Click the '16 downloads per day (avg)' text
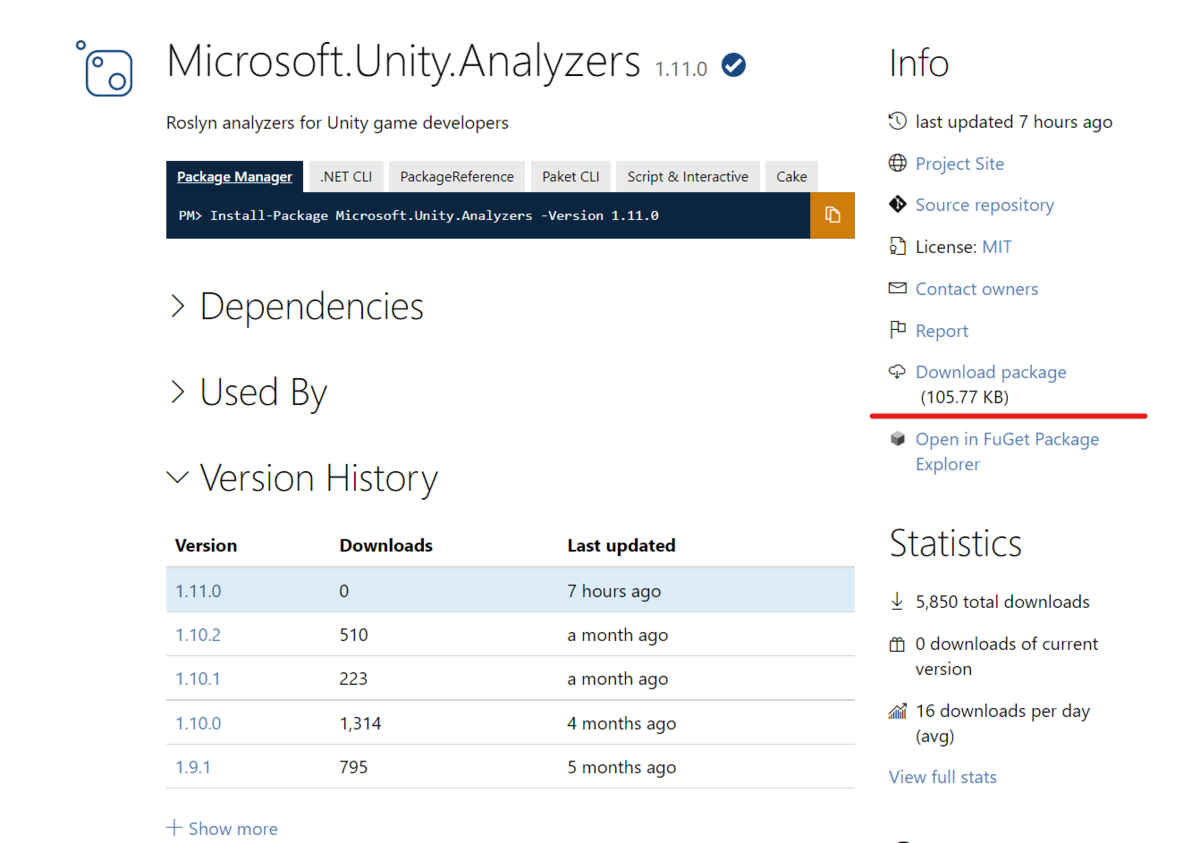The image size is (1200, 843). pyautogui.click(x=1003, y=723)
